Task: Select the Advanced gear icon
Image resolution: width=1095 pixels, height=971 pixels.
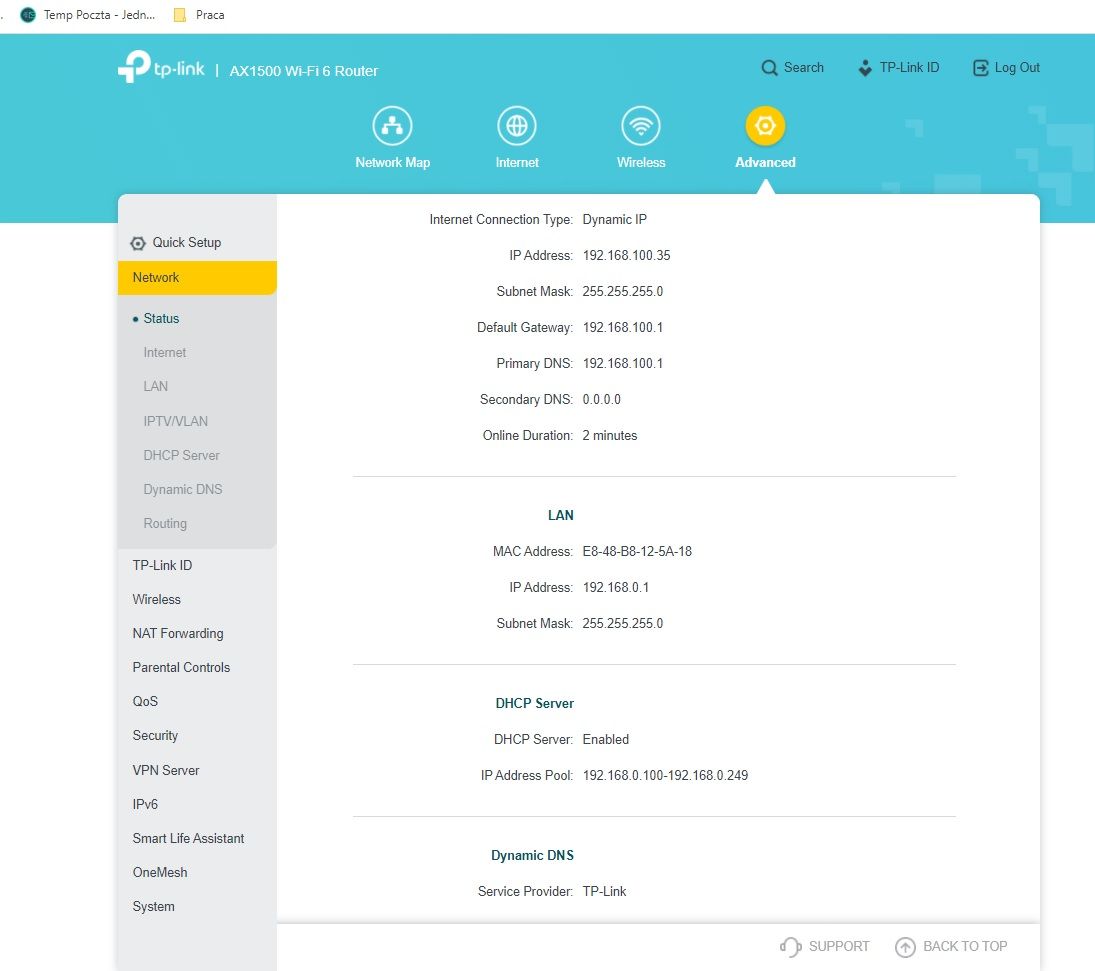Action: (765, 126)
